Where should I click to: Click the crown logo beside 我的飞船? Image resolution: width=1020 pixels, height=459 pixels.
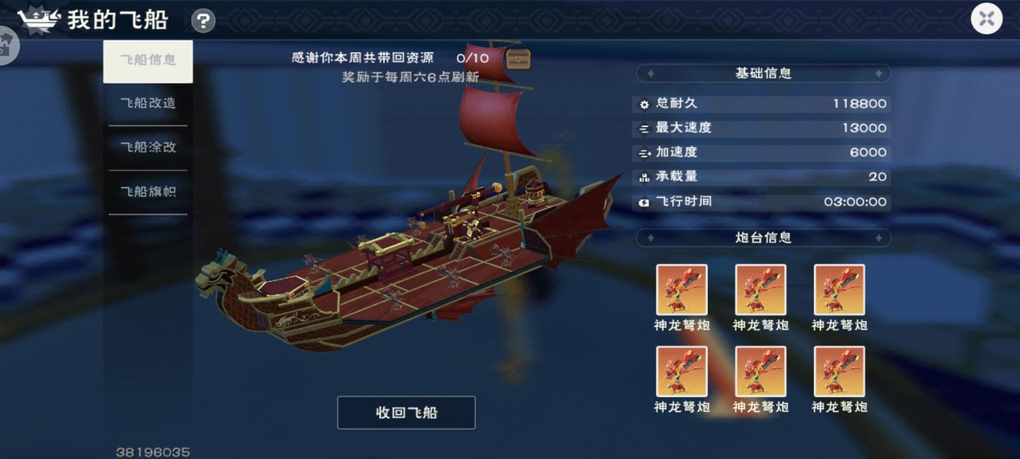(40, 21)
